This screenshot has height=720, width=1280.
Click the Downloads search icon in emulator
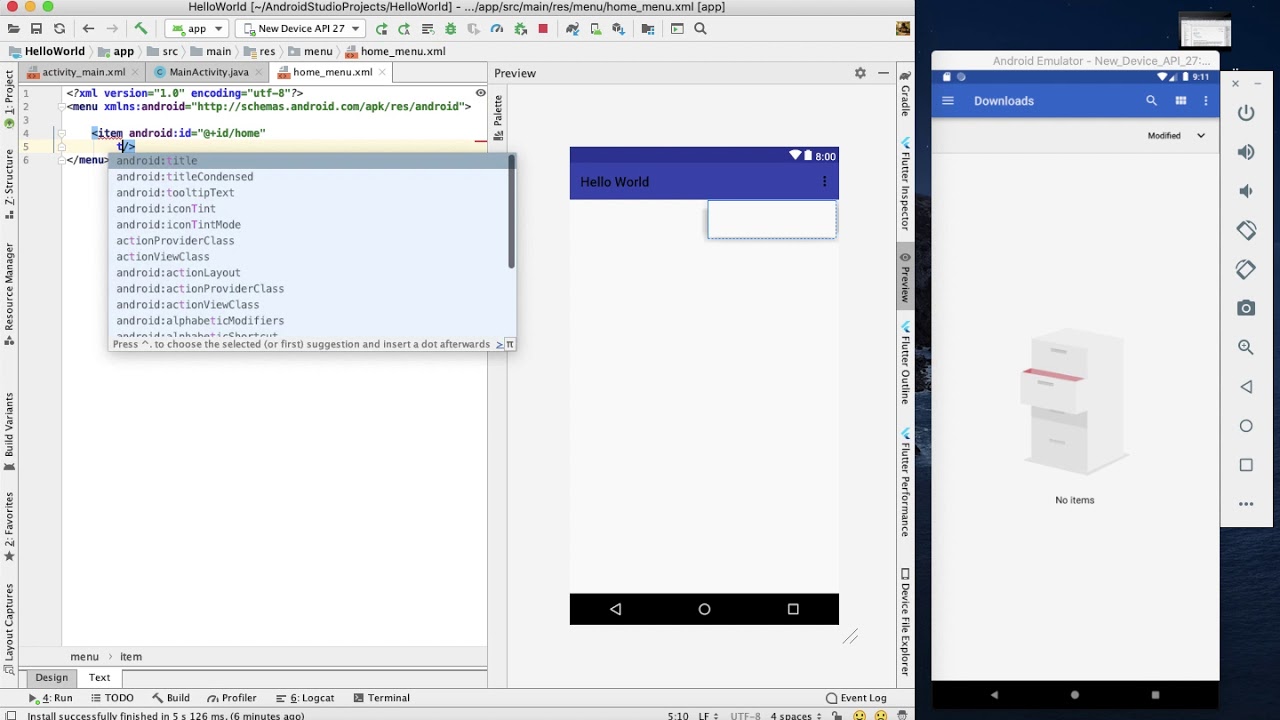coord(1152,101)
